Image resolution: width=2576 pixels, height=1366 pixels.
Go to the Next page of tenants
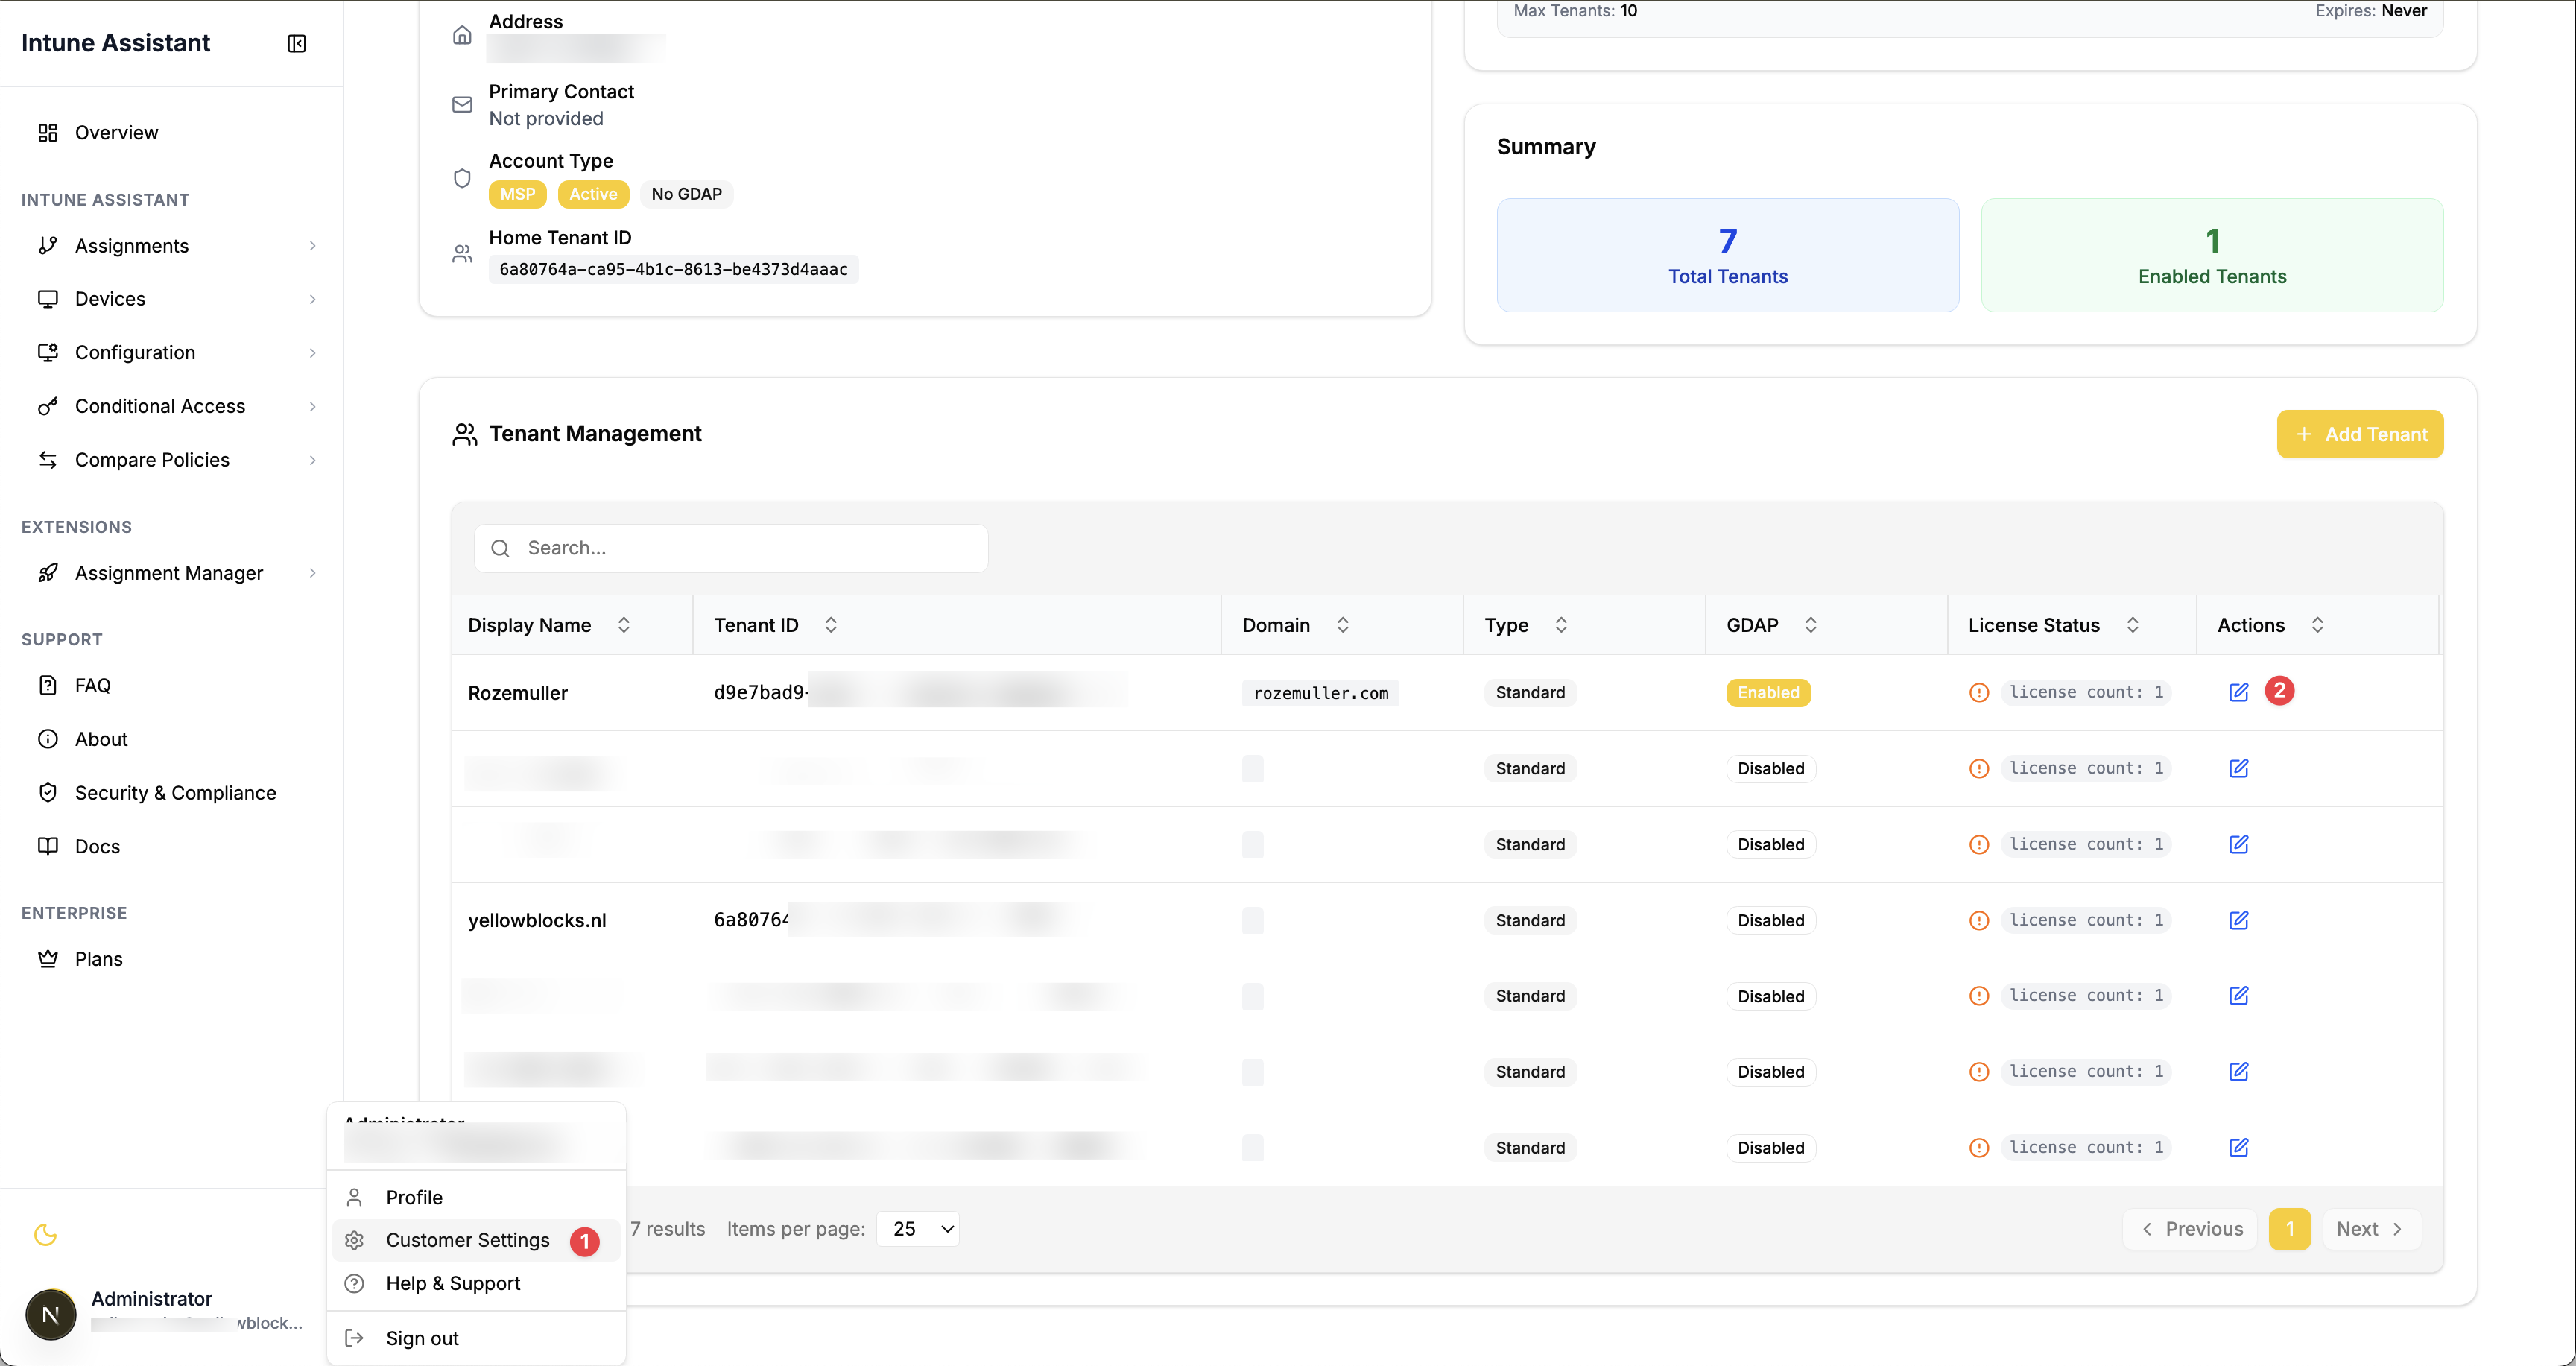tap(2368, 1229)
